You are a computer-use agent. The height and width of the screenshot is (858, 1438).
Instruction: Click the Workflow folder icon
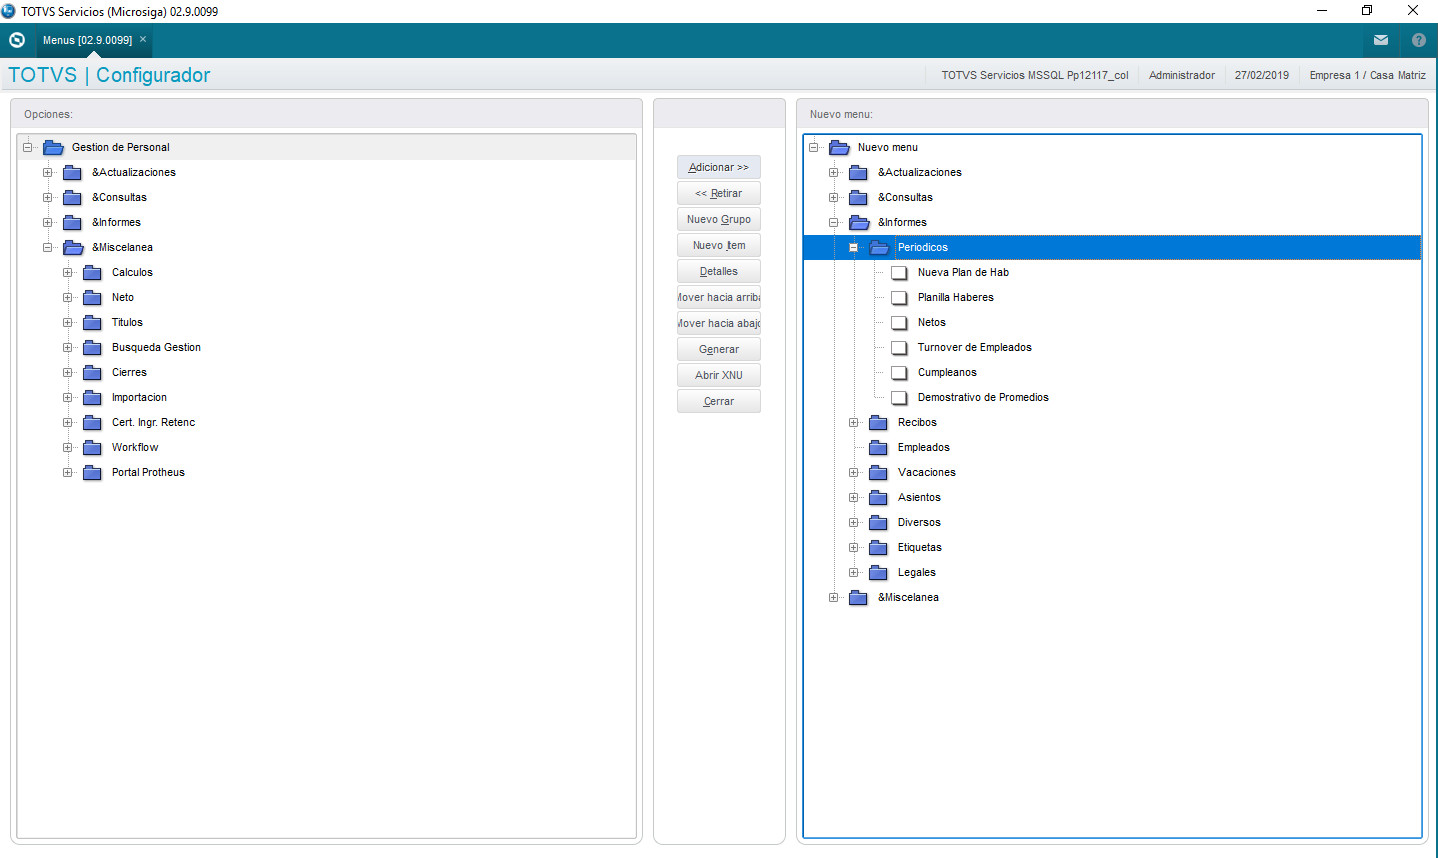pos(92,447)
